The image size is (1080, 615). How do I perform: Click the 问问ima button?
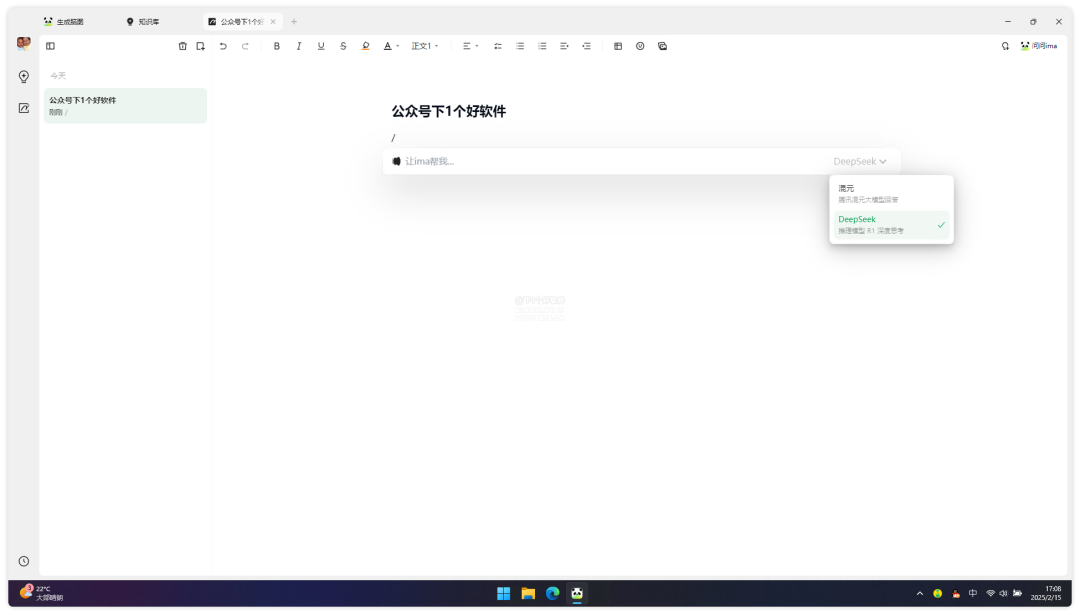(1038, 46)
